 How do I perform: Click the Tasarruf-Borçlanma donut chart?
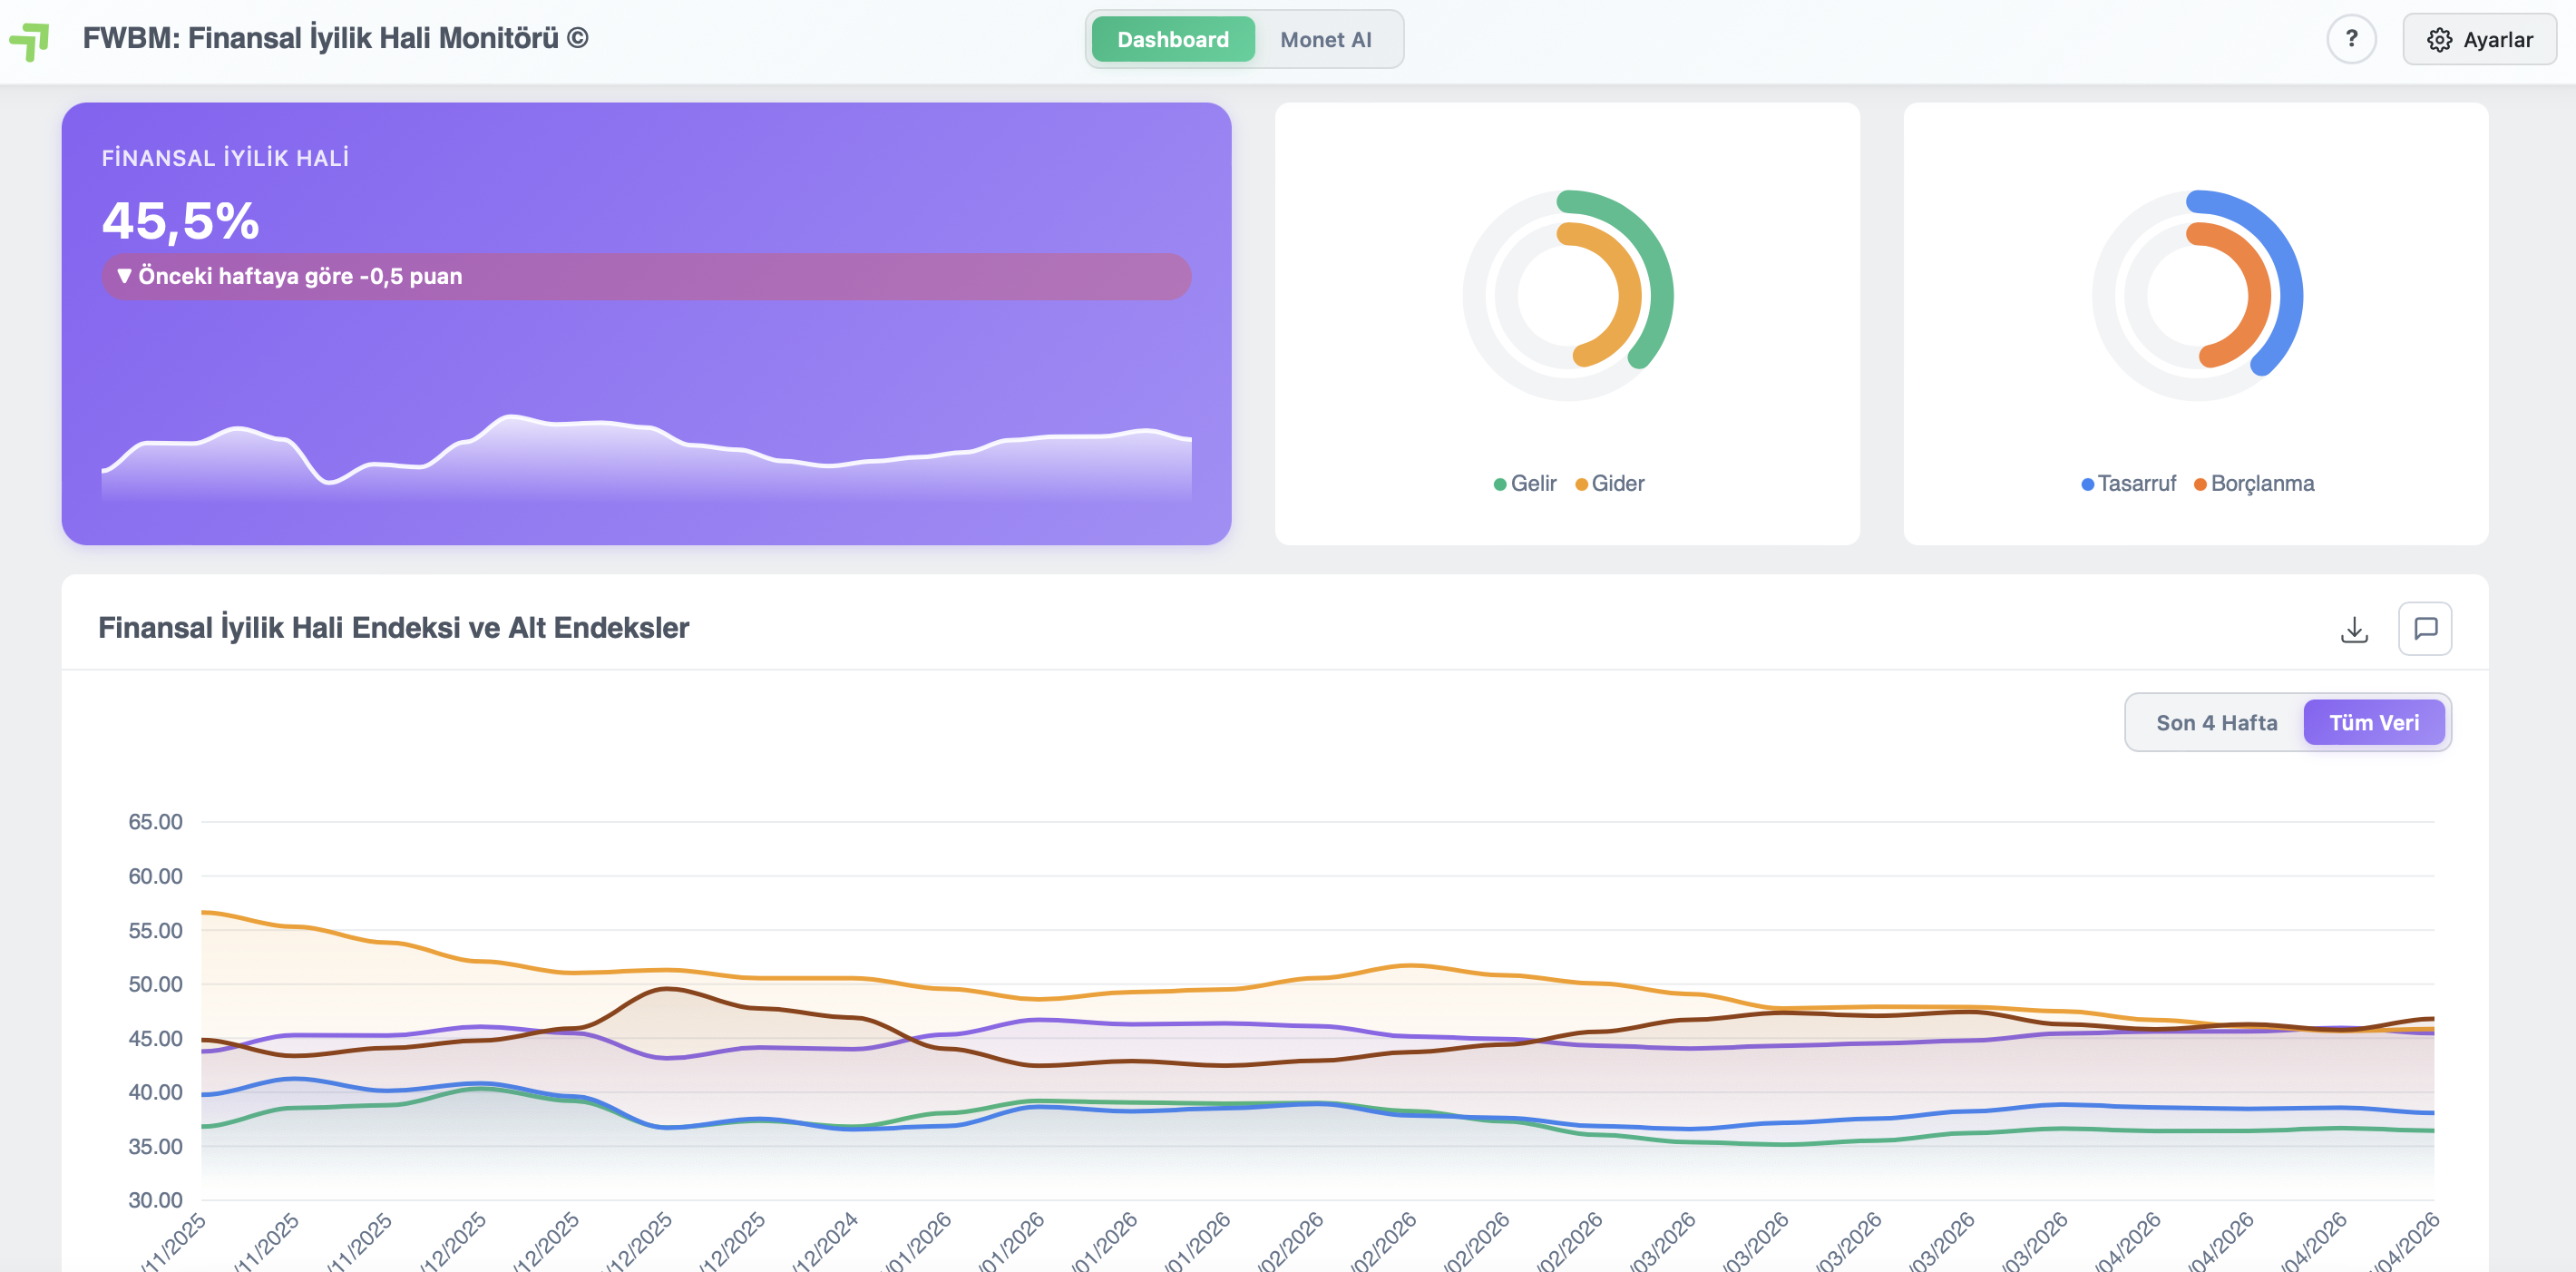(x=2196, y=295)
